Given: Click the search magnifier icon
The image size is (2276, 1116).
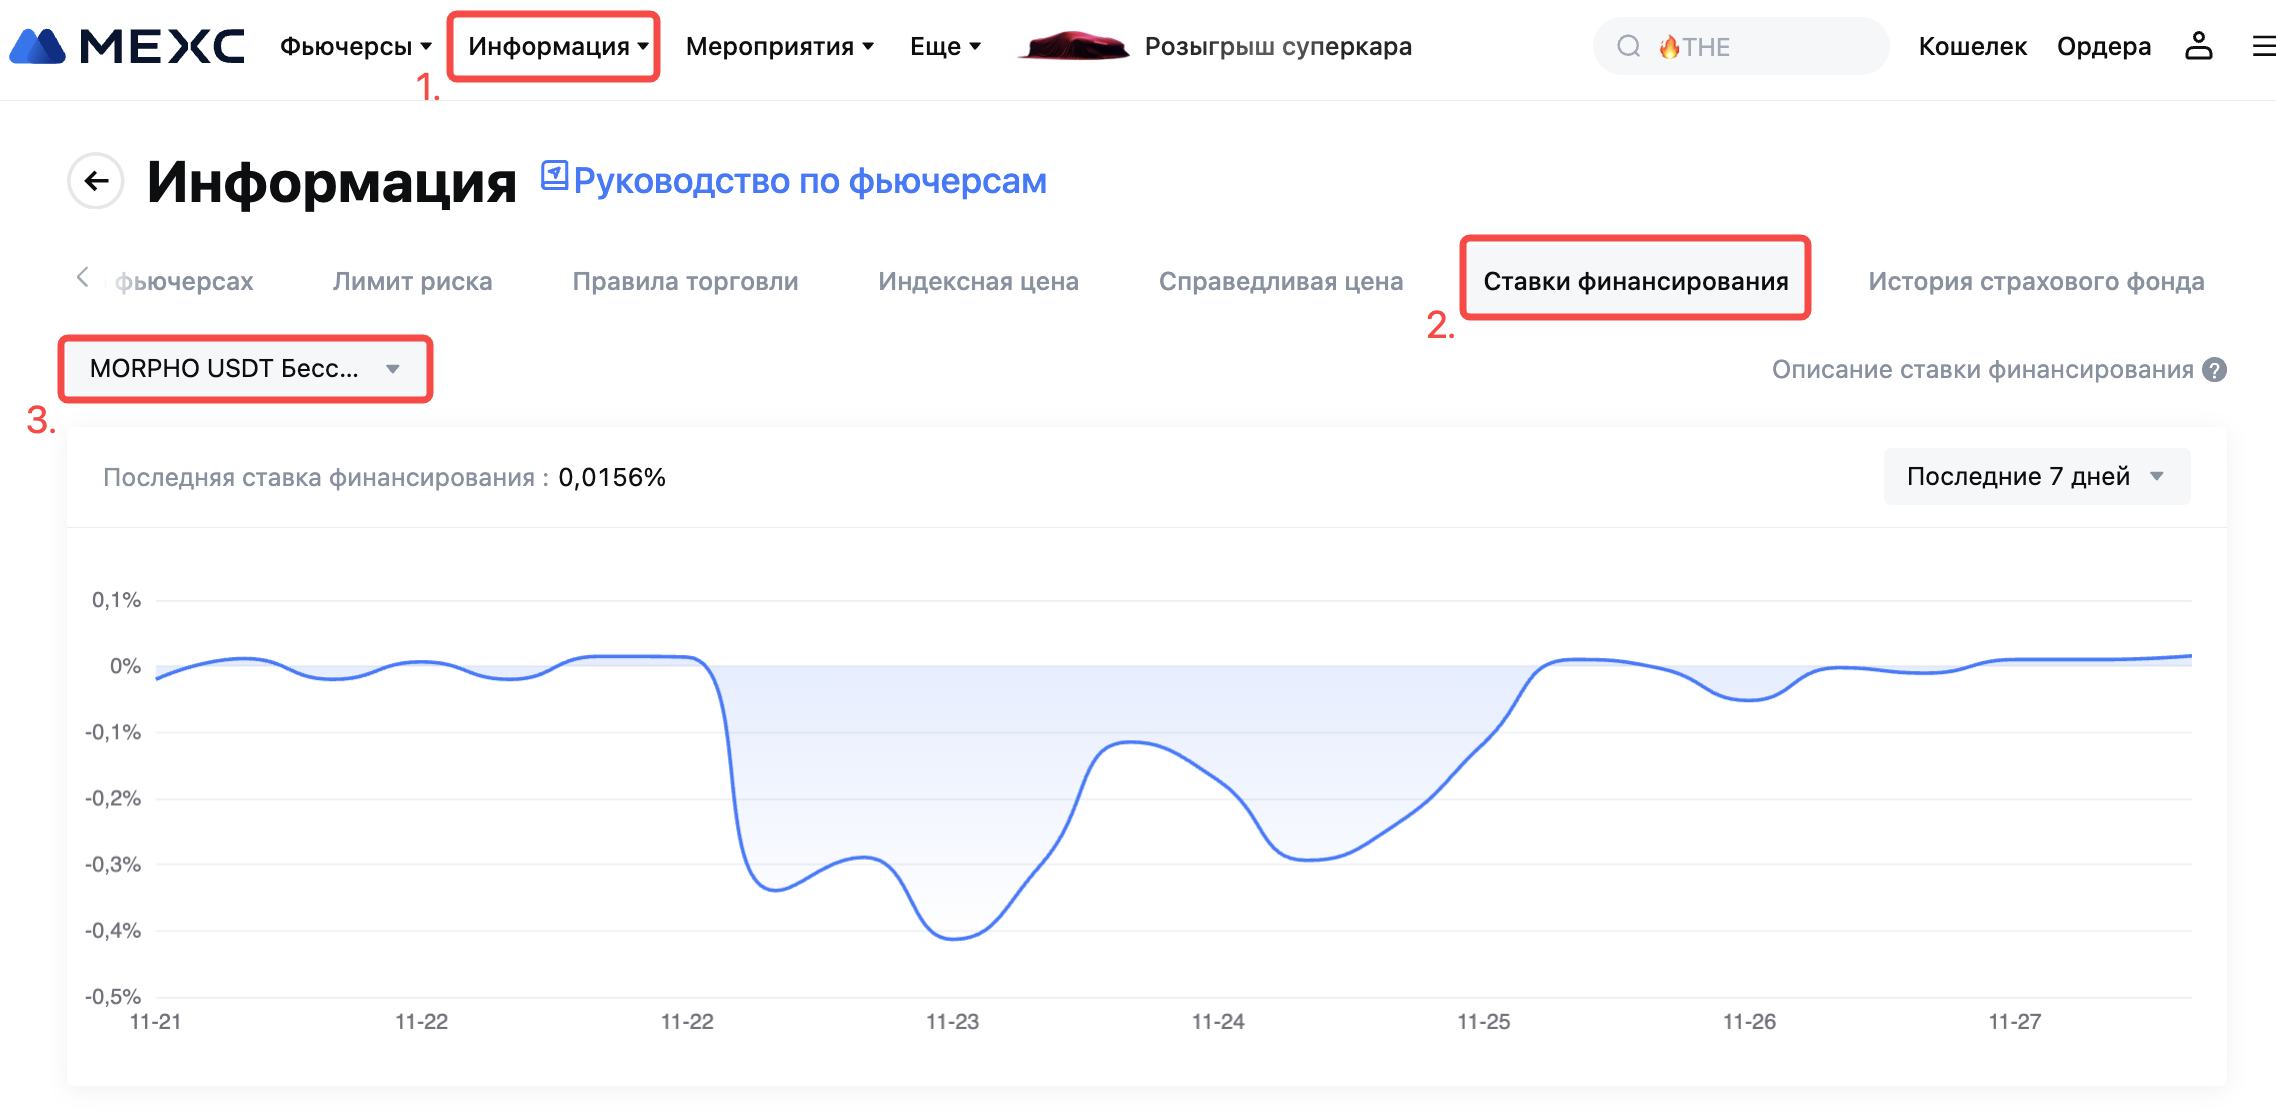Looking at the screenshot, I should [1629, 46].
